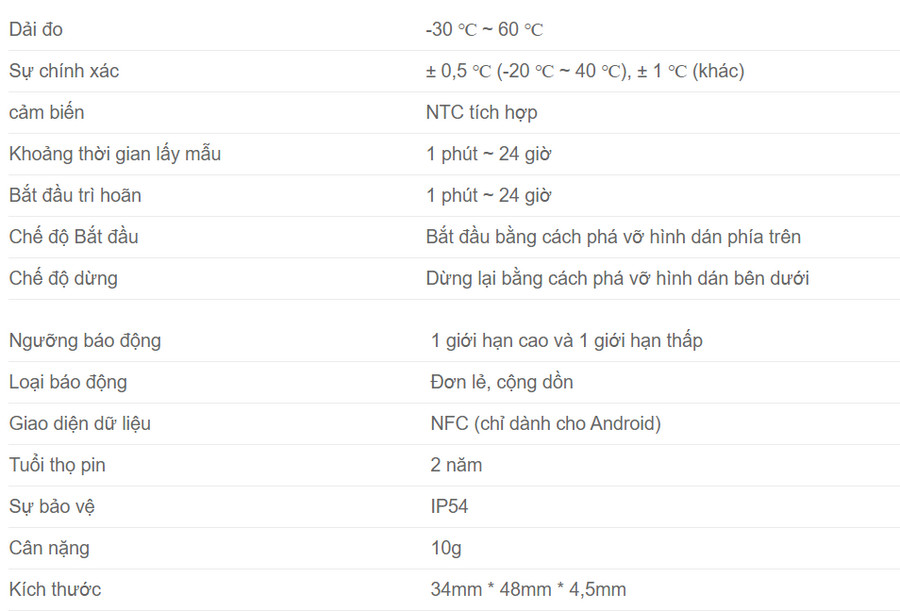The height and width of the screenshot is (611, 900).
Task: Click the "Ngưỡng báo động" label
Action: point(85,340)
